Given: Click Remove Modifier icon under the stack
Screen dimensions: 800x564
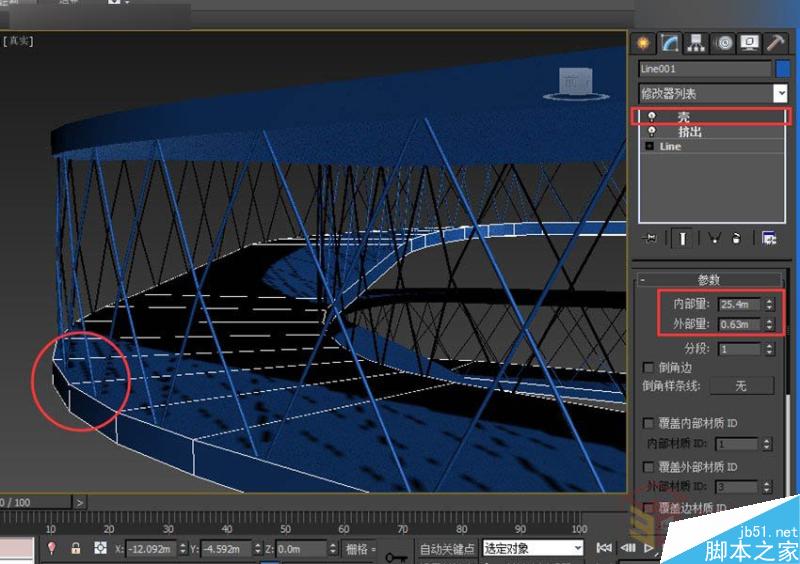Looking at the screenshot, I should click(x=736, y=238).
